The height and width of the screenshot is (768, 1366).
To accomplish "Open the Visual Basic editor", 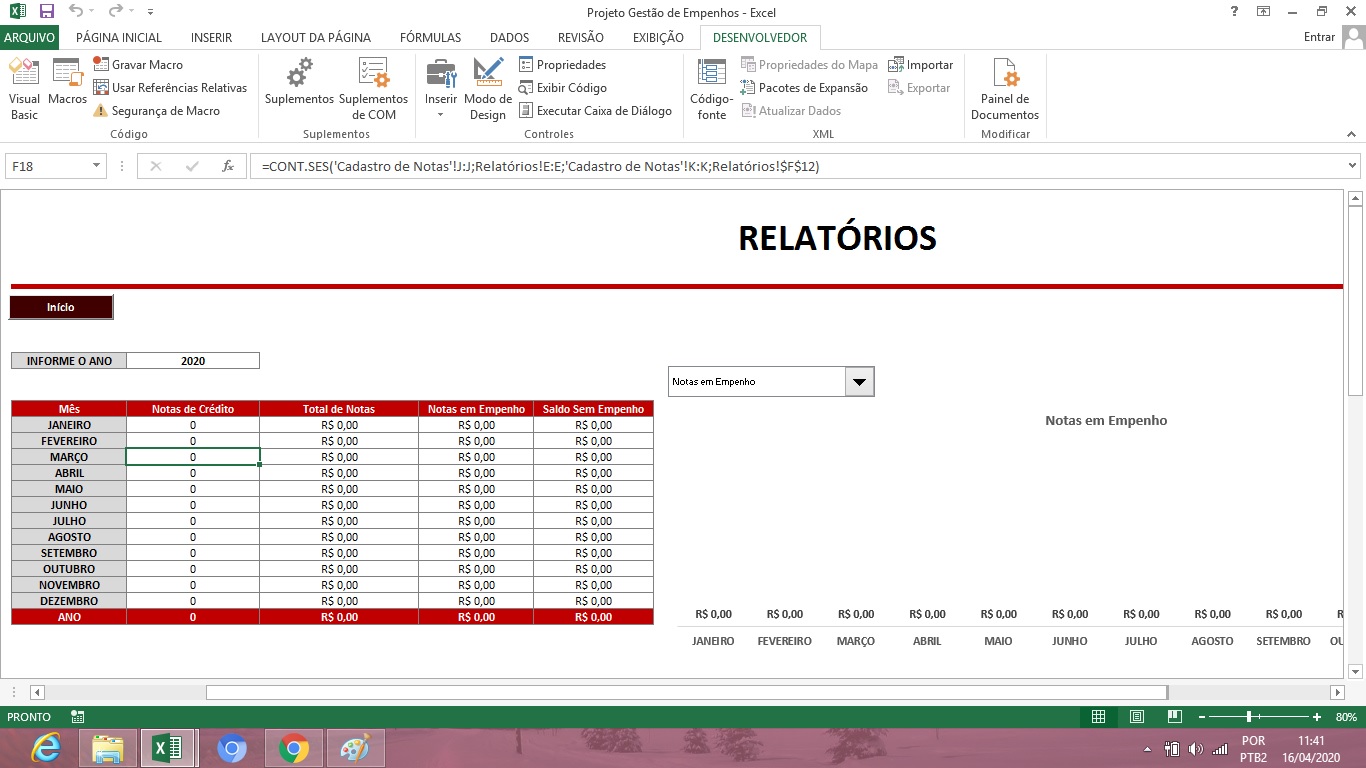I will coord(24,89).
